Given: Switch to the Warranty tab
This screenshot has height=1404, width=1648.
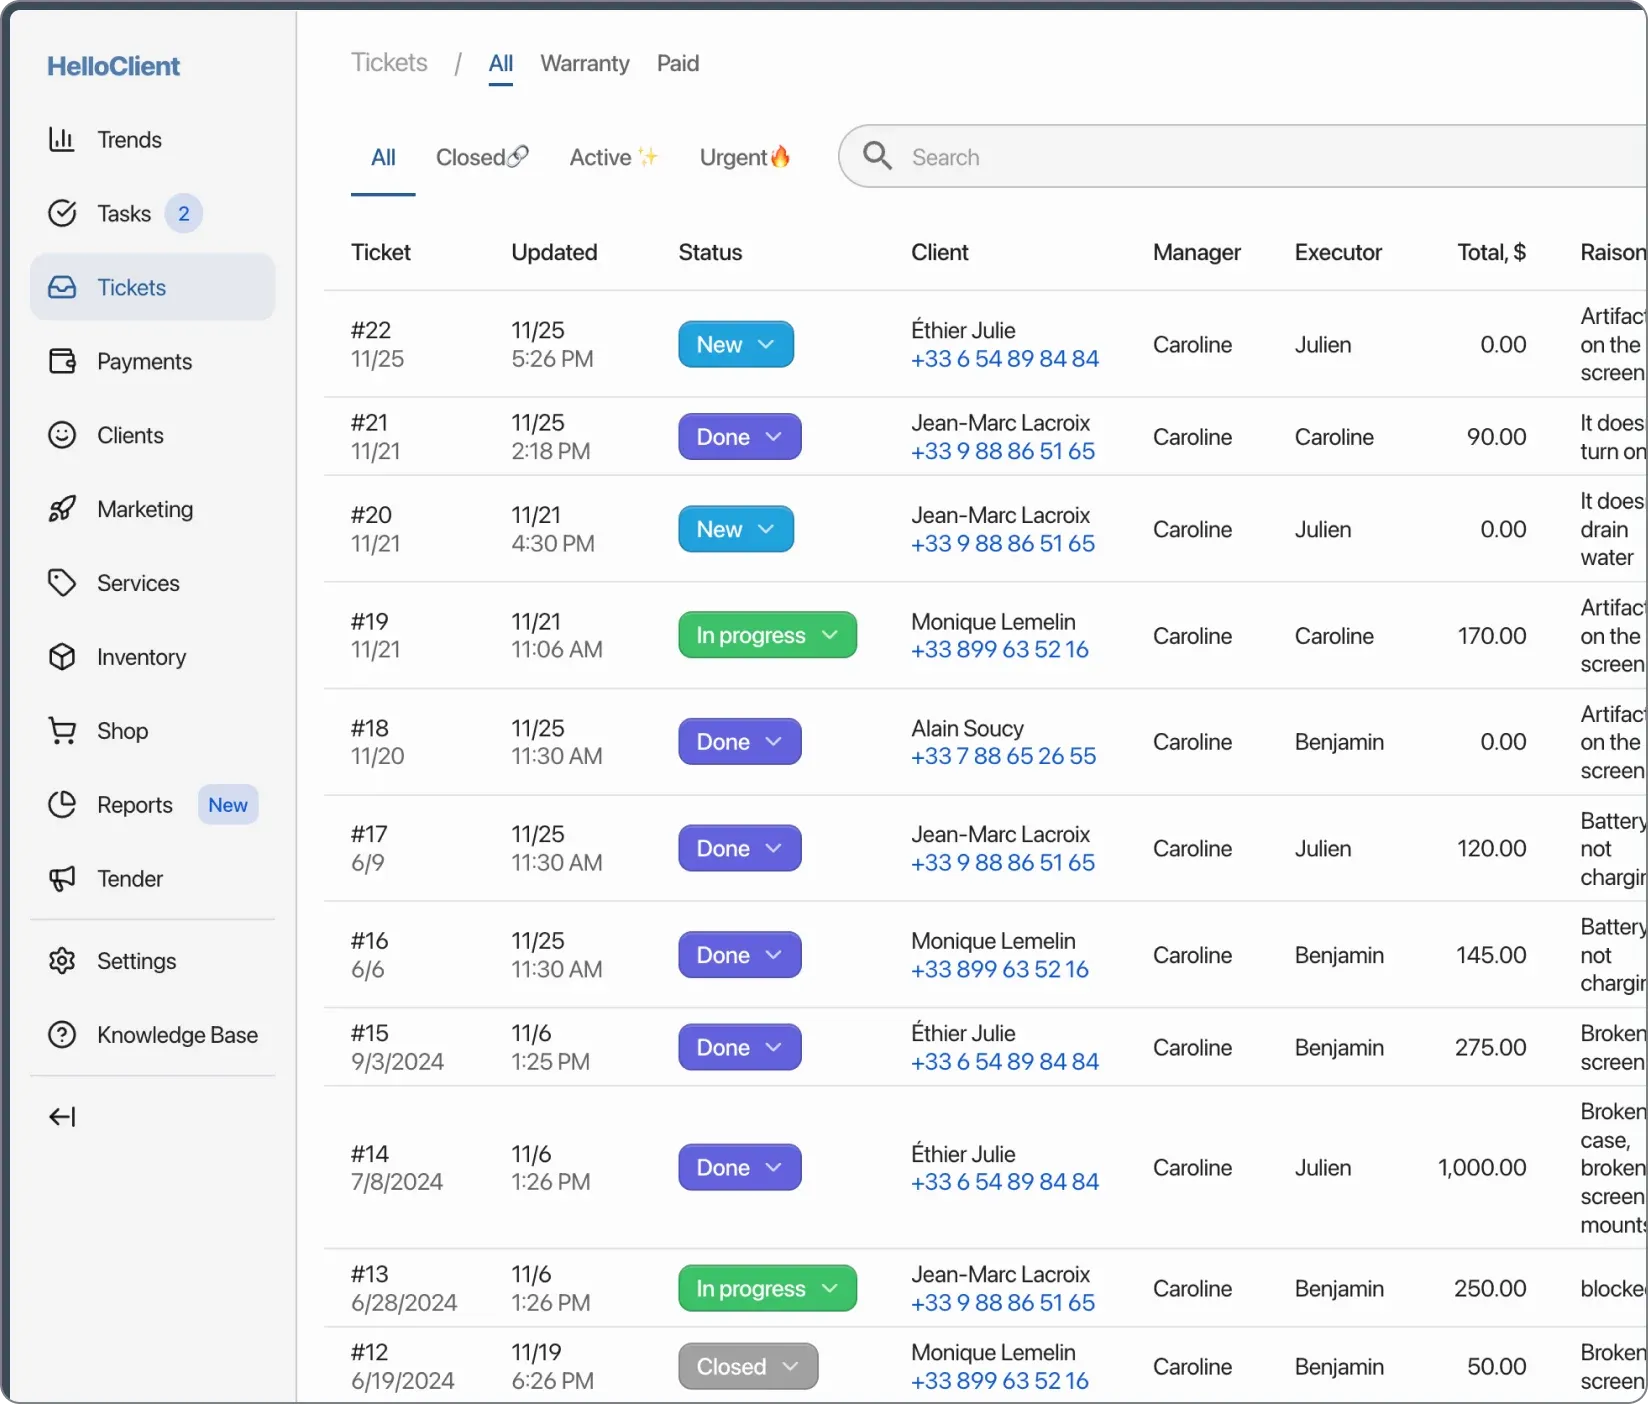Looking at the screenshot, I should (x=584, y=63).
